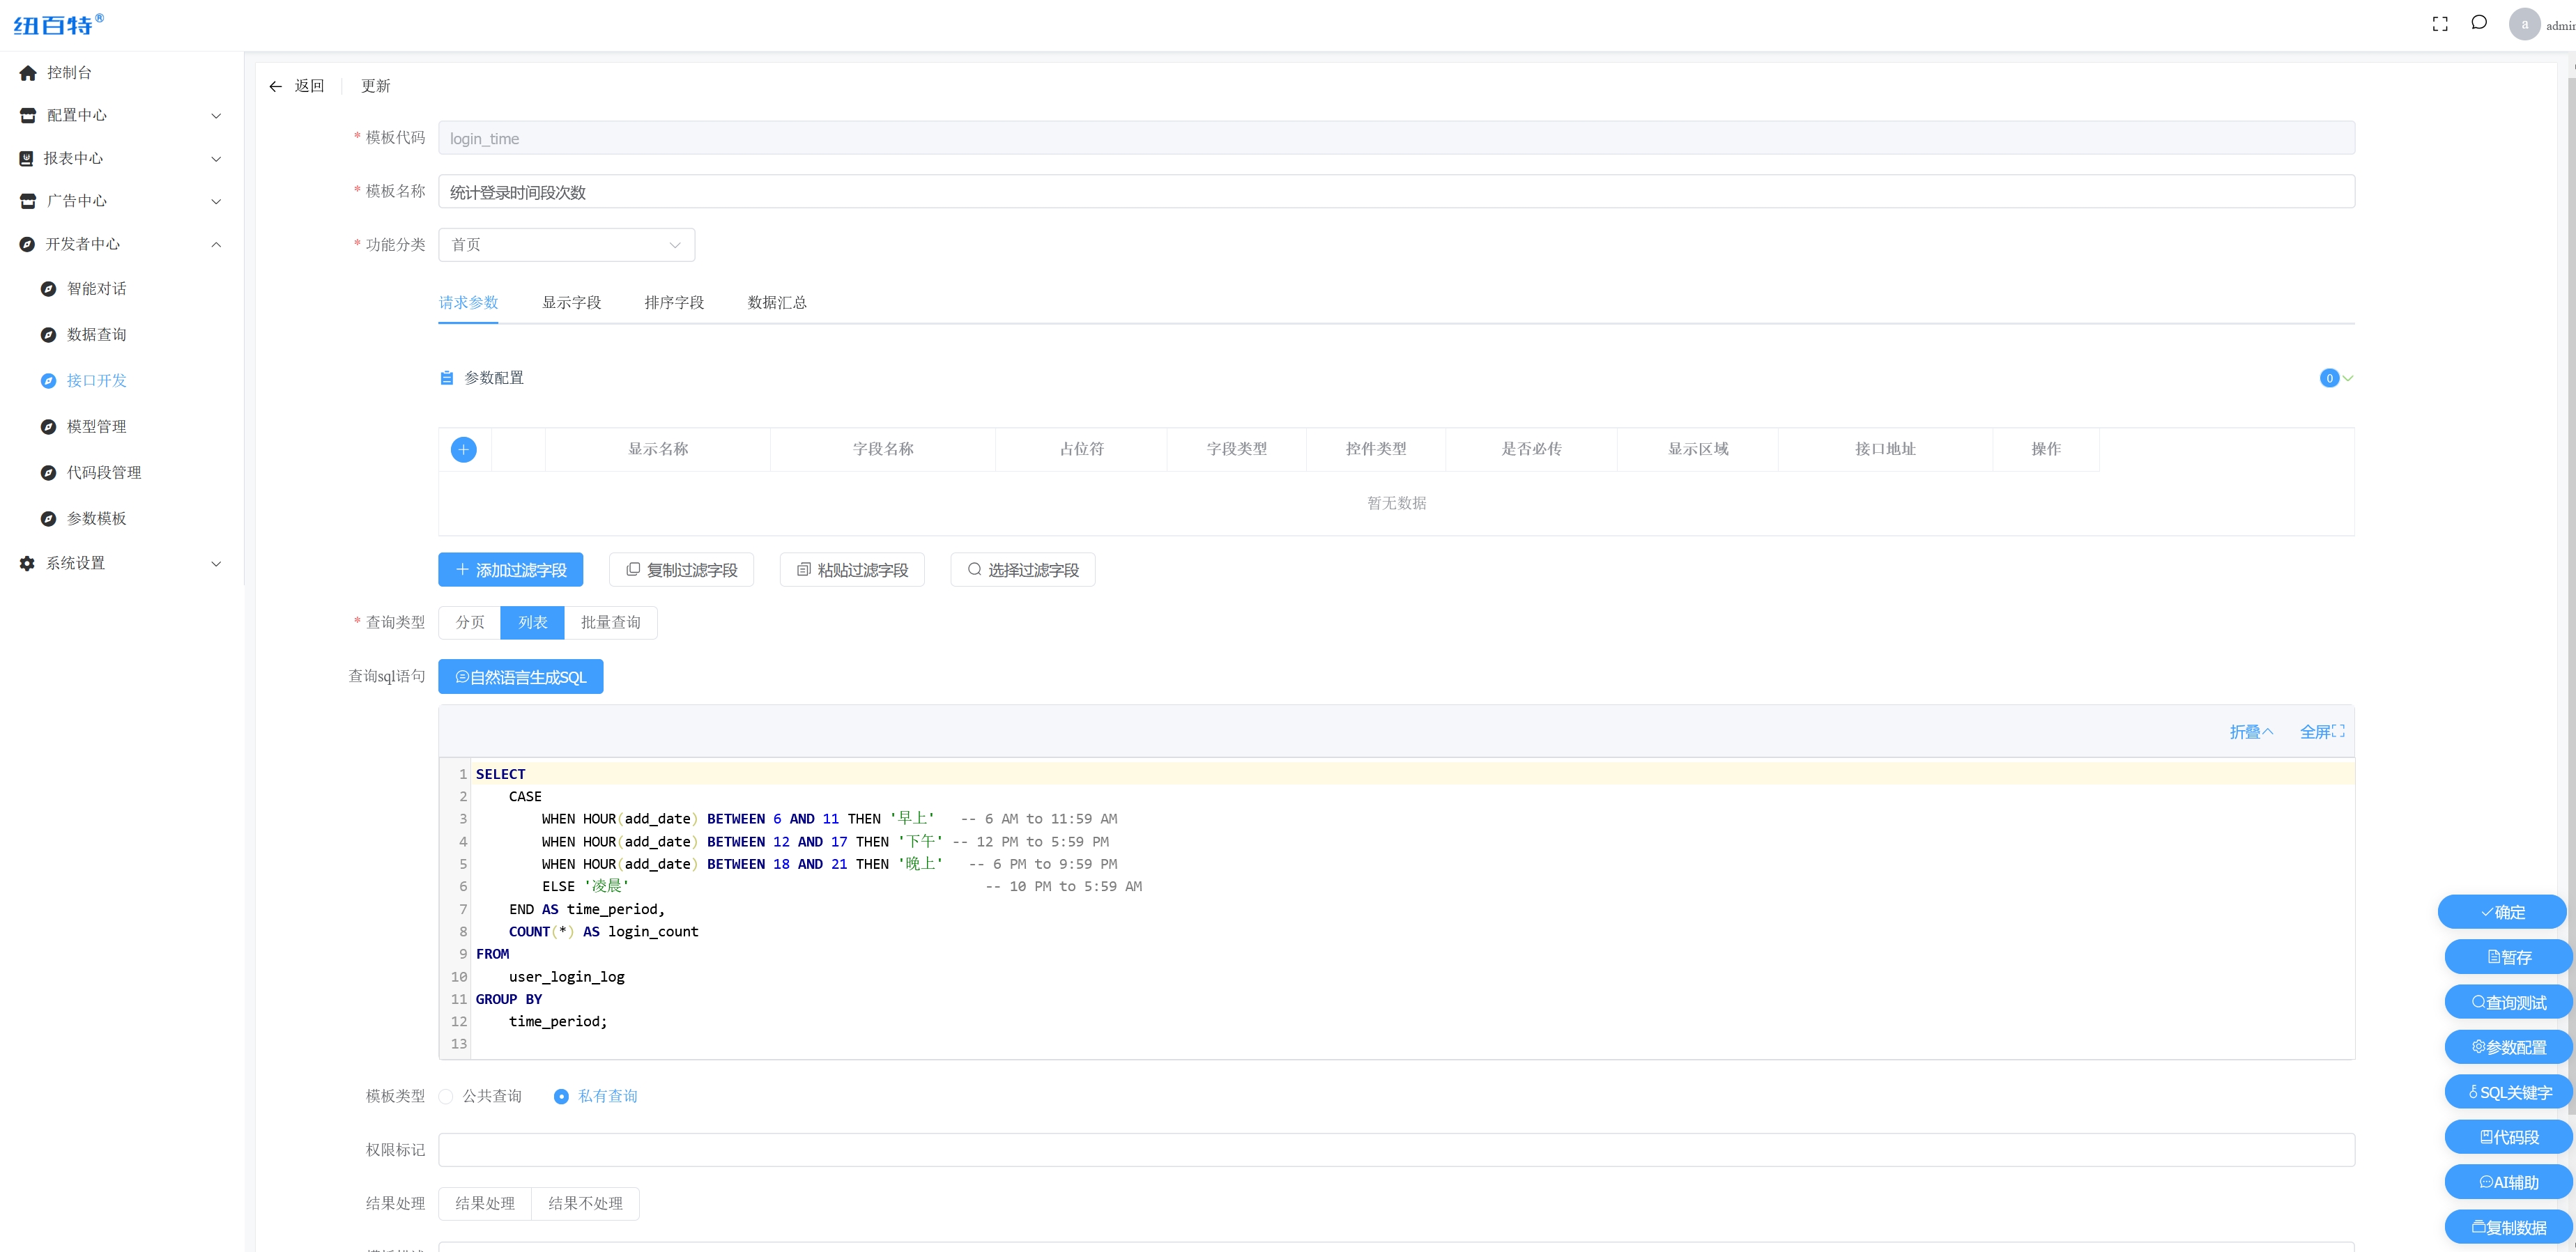Image resolution: width=2576 pixels, height=1252 pixels.
Task: Click 代码段管理 in the sidebar
Action: [x=103, y=472]
